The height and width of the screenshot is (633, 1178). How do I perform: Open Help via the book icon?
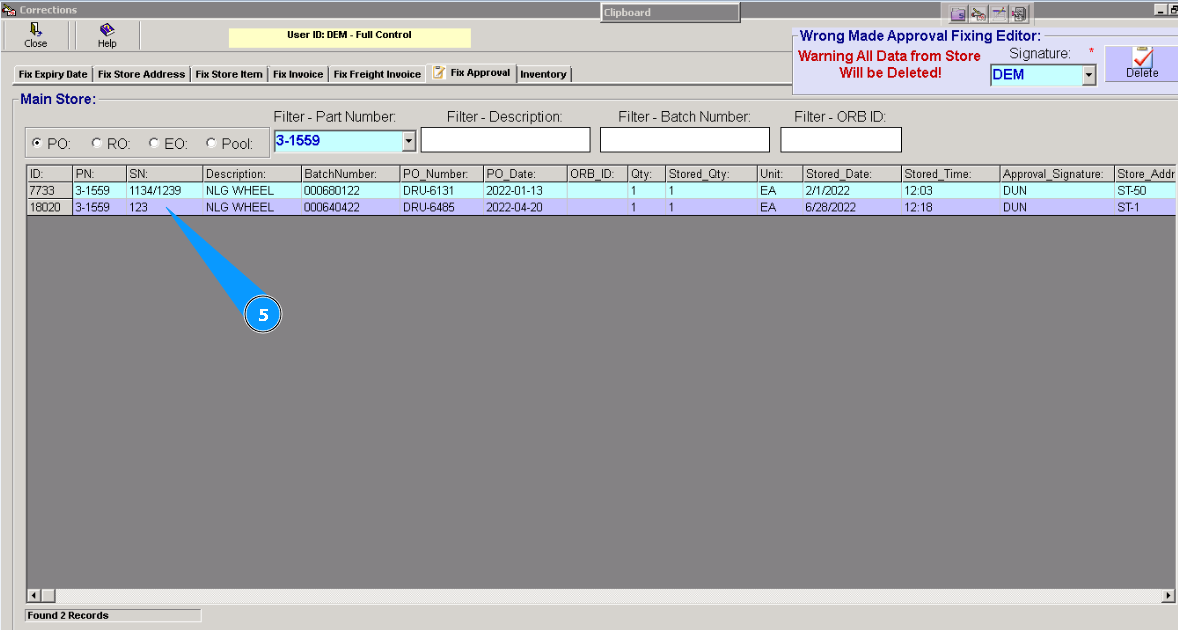(x=107, y=29)
